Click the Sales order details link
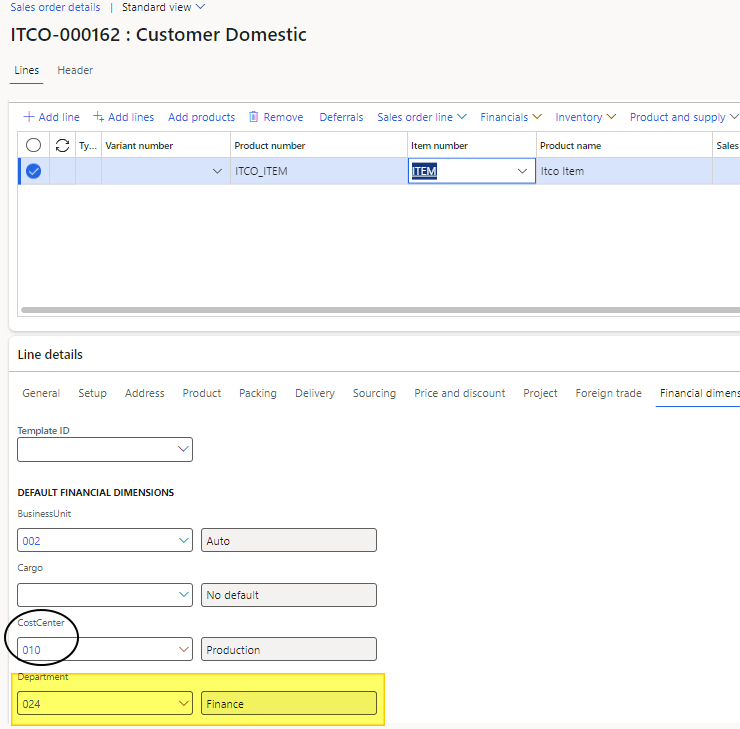This screenshot has height=729, width=740. (x=55, y=7)
